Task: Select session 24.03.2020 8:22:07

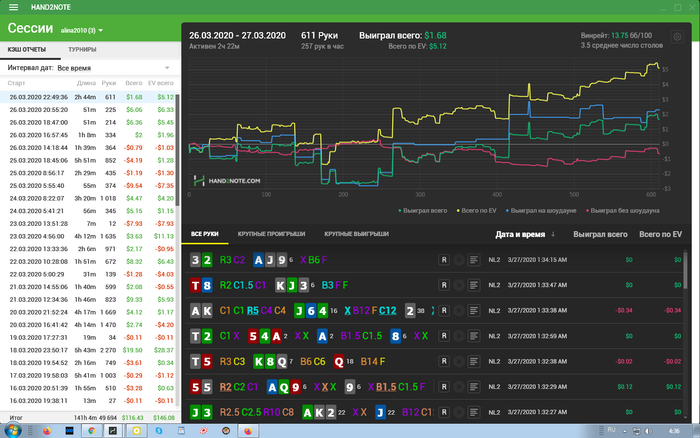Action: coord(88,198)
